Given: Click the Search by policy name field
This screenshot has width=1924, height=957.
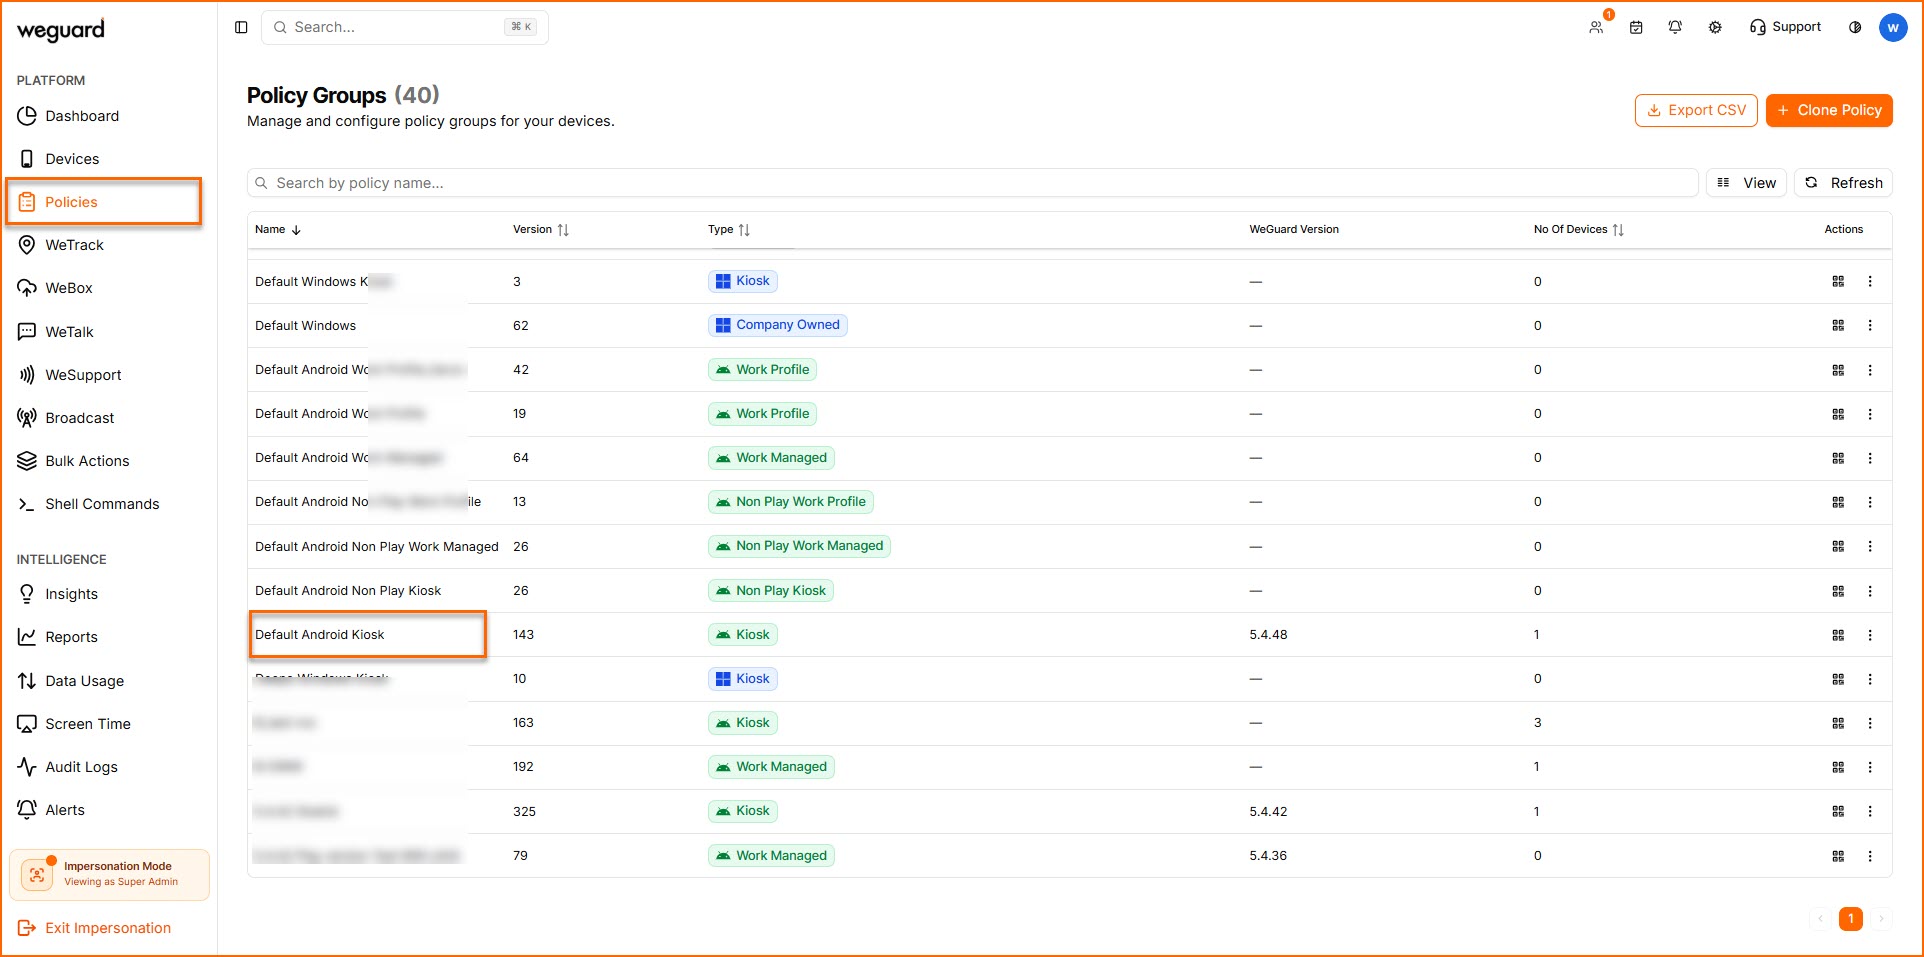Looking at the screenshot, I should point(970,183).
